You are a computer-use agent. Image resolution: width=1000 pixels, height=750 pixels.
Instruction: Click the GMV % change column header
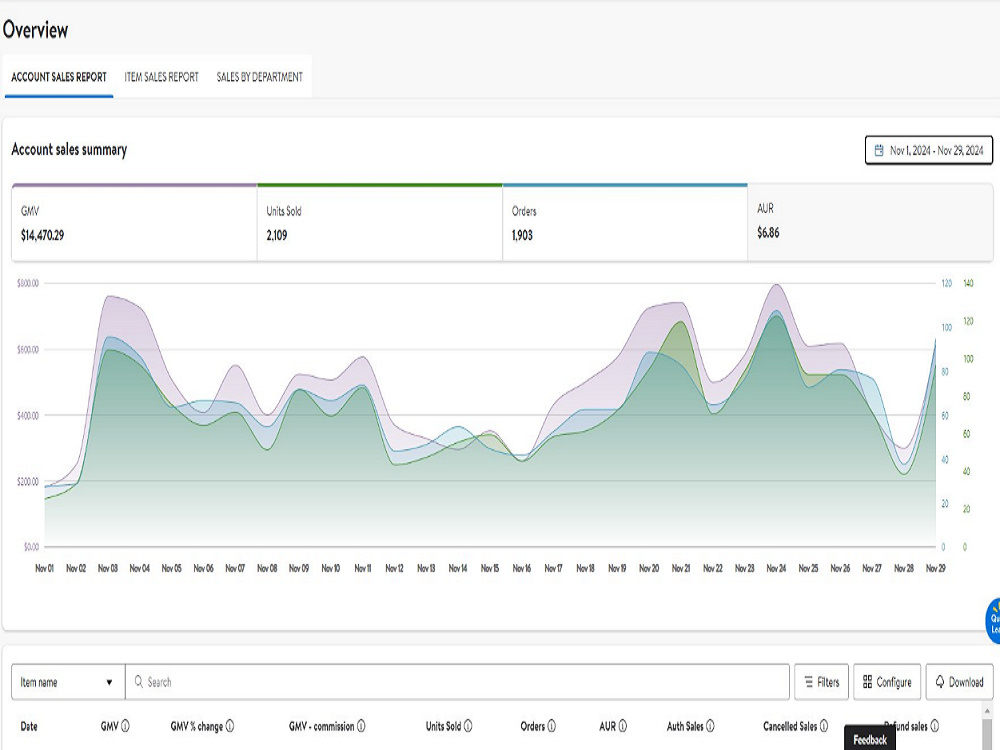point(196,726)
